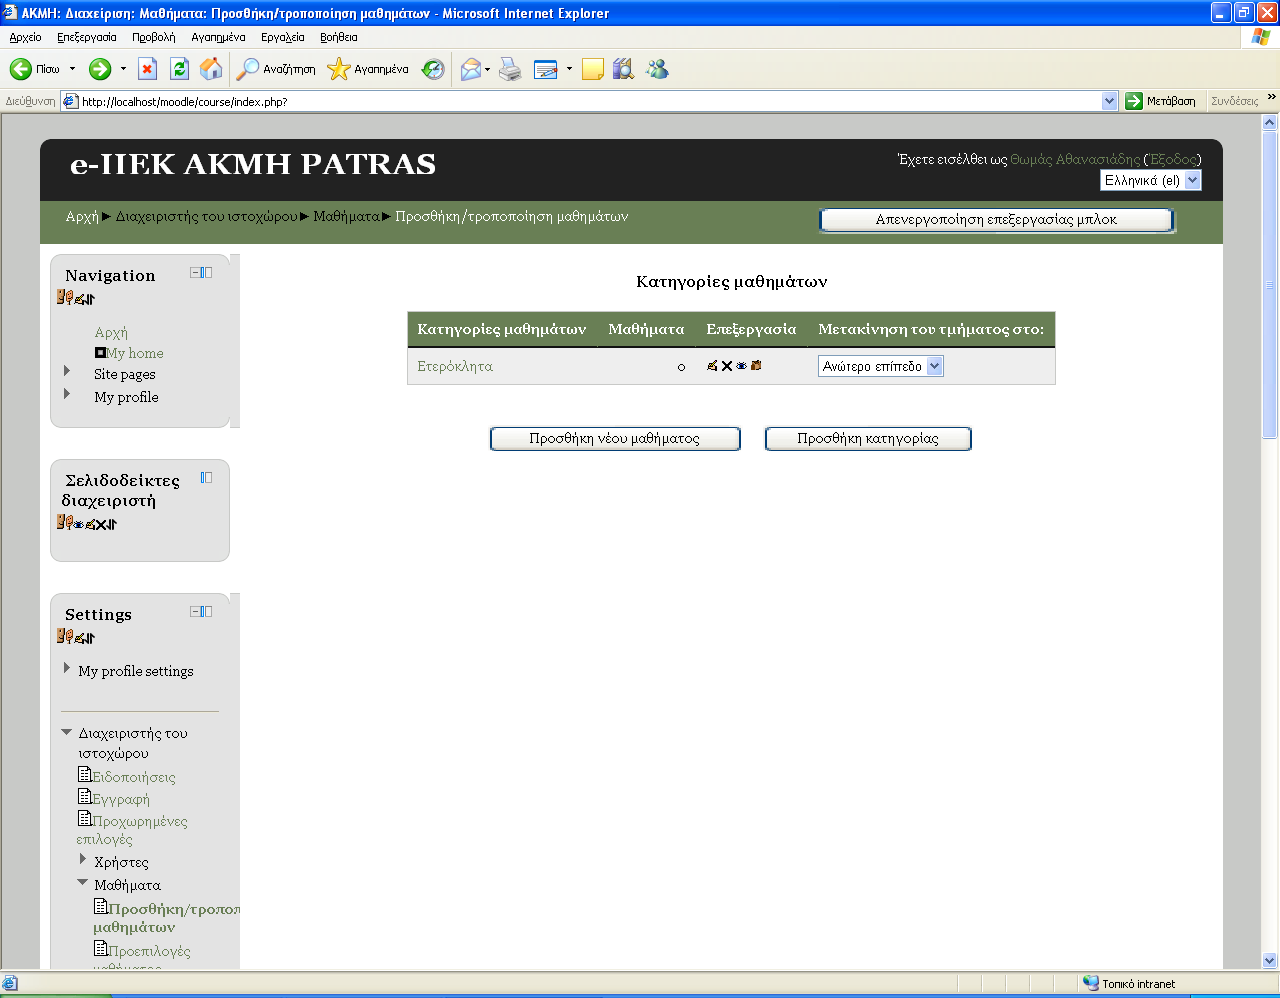
Task: Collapse the Settings block minus toggle
Action: coord(196,611)
